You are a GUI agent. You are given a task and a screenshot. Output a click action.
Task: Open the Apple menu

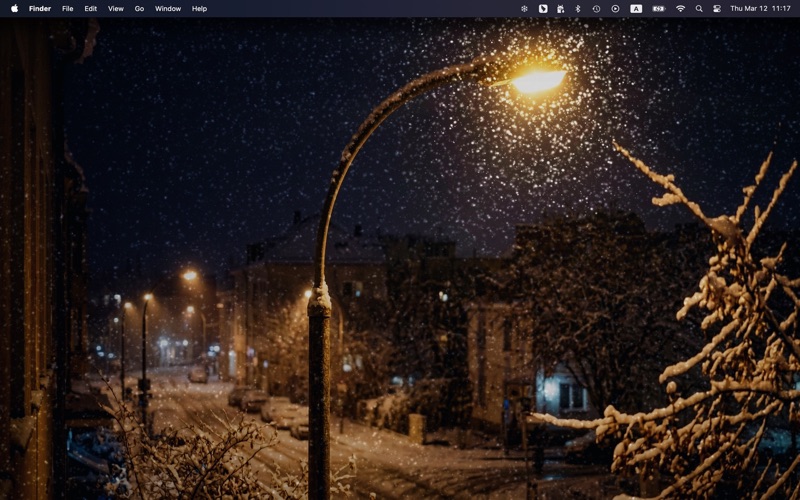click(14, 8)
